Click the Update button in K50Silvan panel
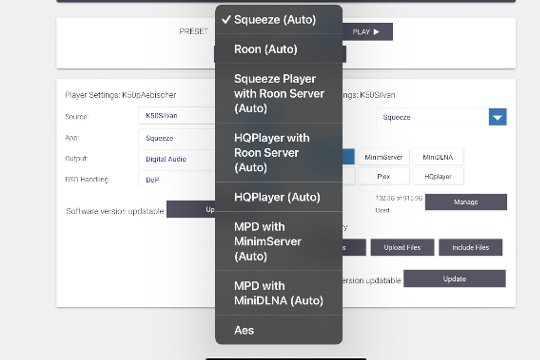This screenshot has height=360, width=540. (455, 278)
